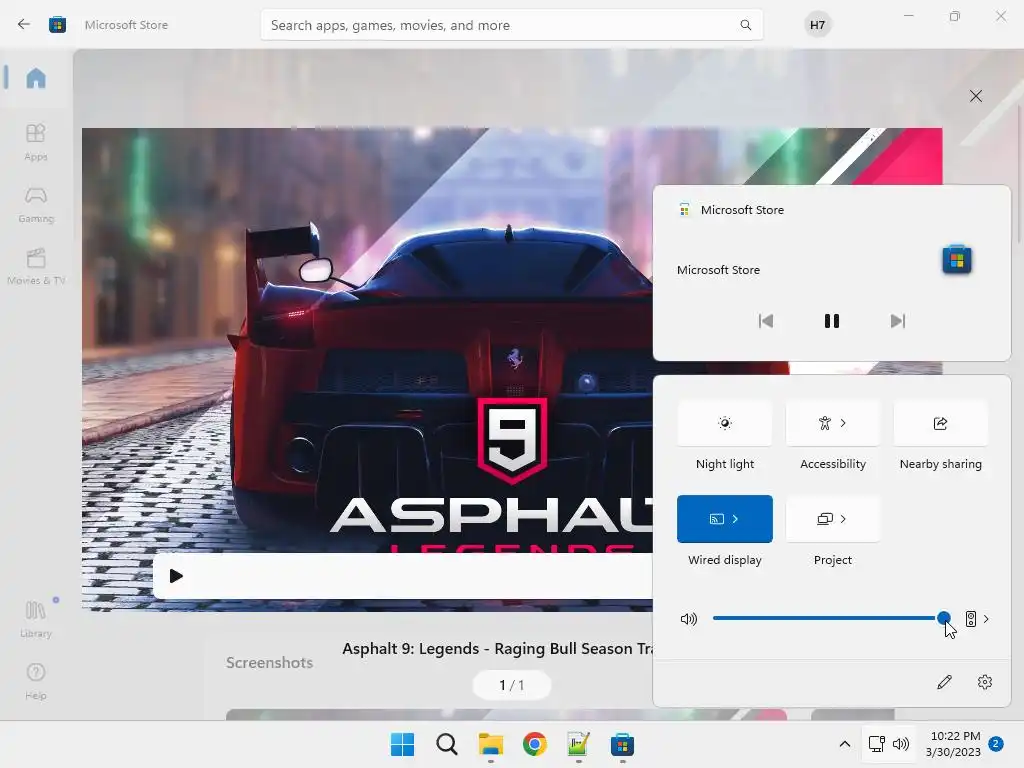The width and height of the screenshot is (1024, 768).
Task: Launch Google Chrome from taskbar
Action: (x=535, y=744)
